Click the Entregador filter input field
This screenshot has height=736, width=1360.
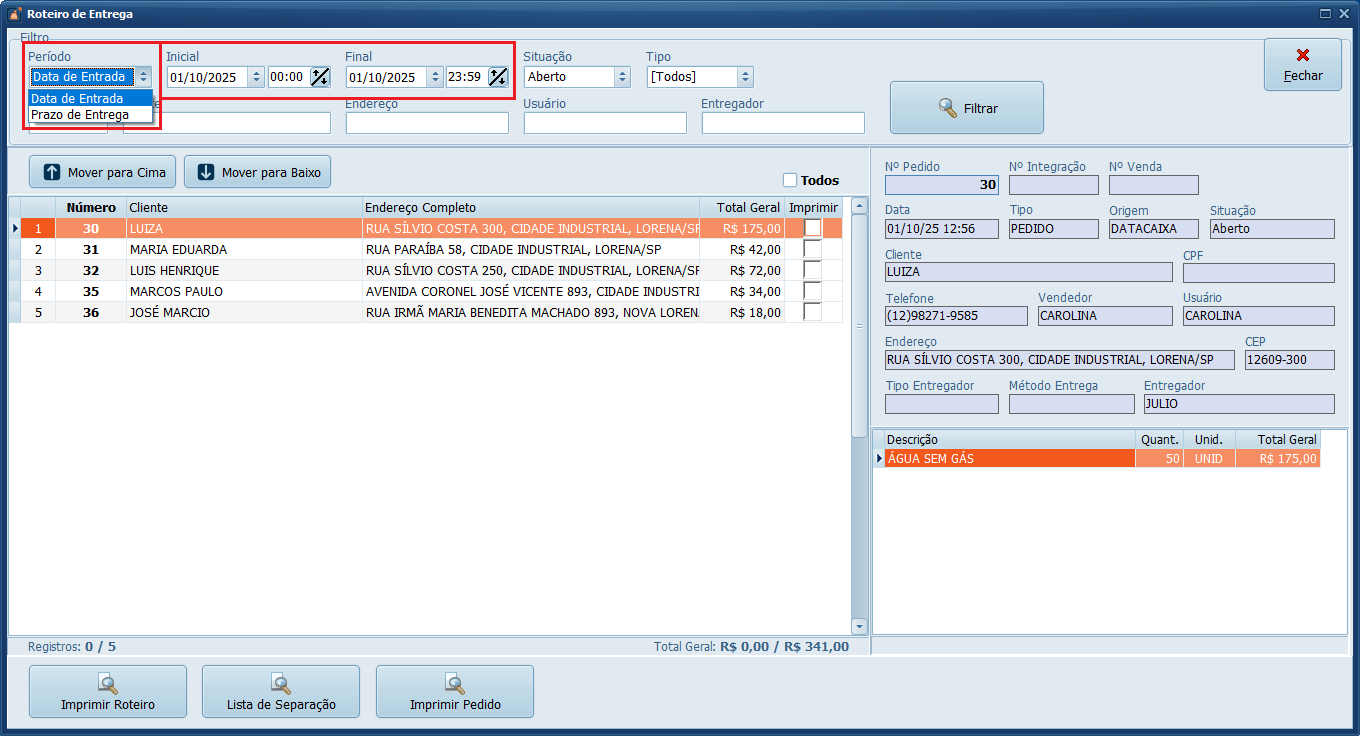point(783,123)
